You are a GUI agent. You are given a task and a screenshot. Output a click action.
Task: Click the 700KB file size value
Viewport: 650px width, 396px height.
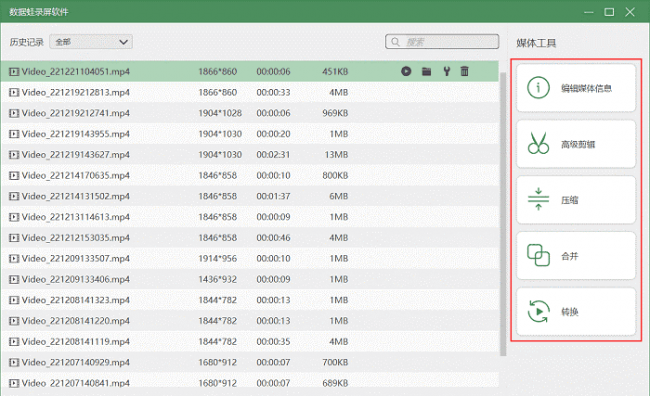click(335, 362)
